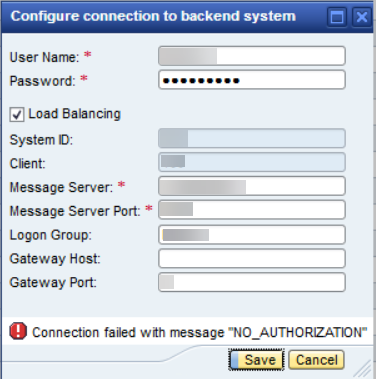Focus the Message Server input box
376x379 pixels.
coord(252,186)
